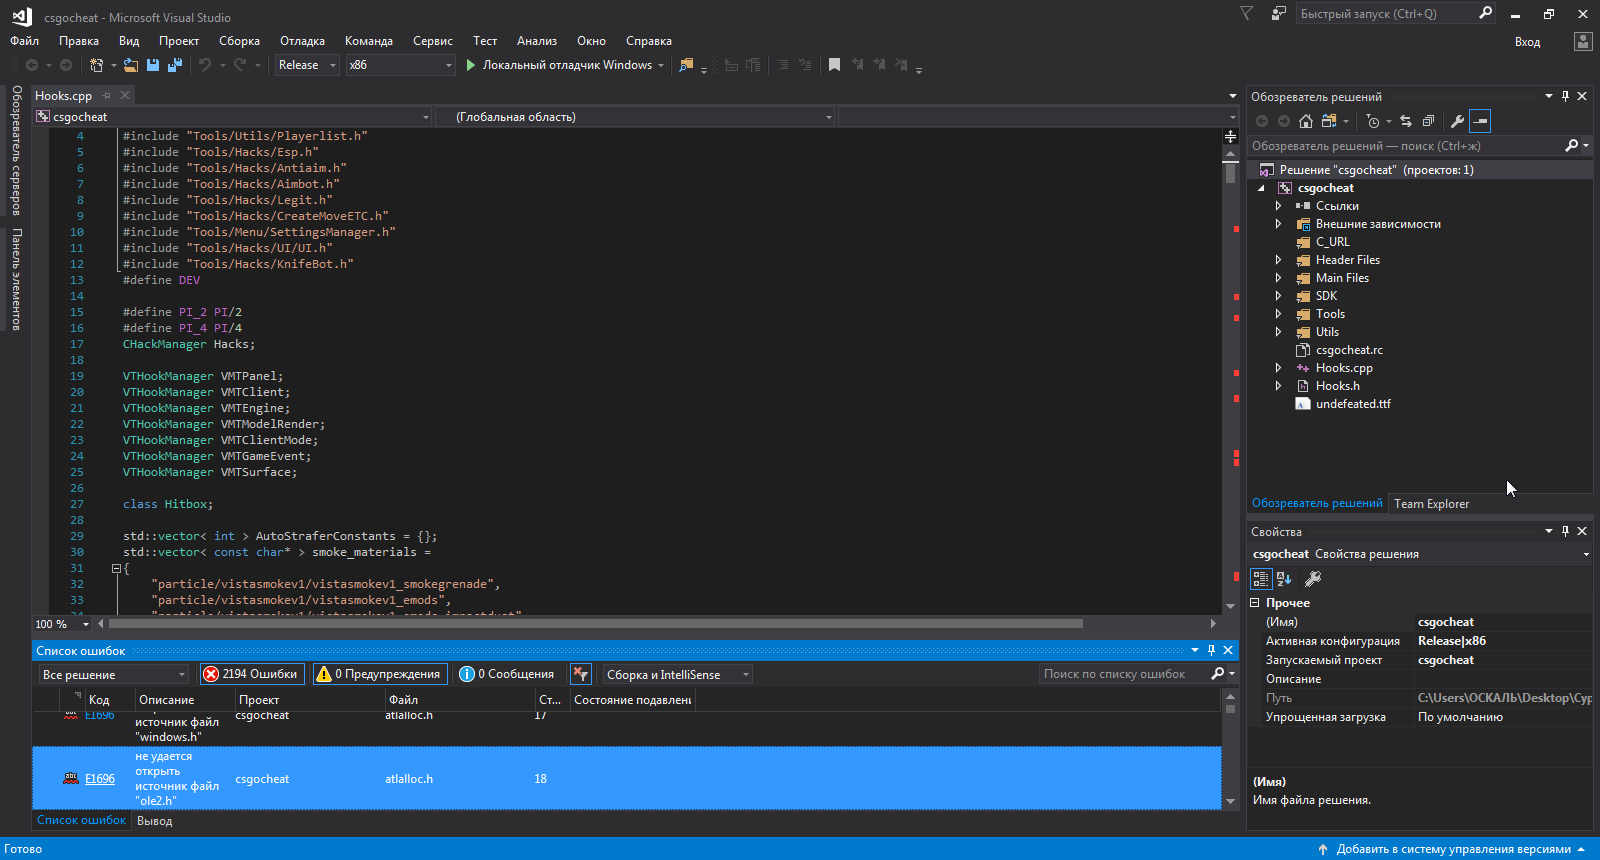Open the Release configuration dropdown
Screen dimensions: 1600x860
(x=307, y=65)
